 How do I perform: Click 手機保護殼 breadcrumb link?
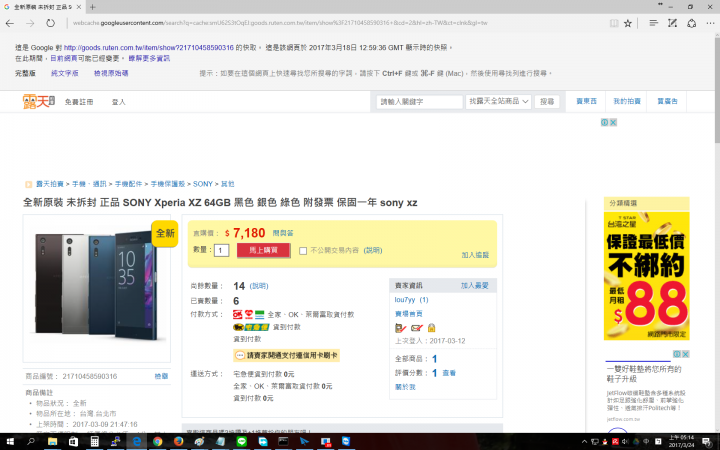coord(168,184)
